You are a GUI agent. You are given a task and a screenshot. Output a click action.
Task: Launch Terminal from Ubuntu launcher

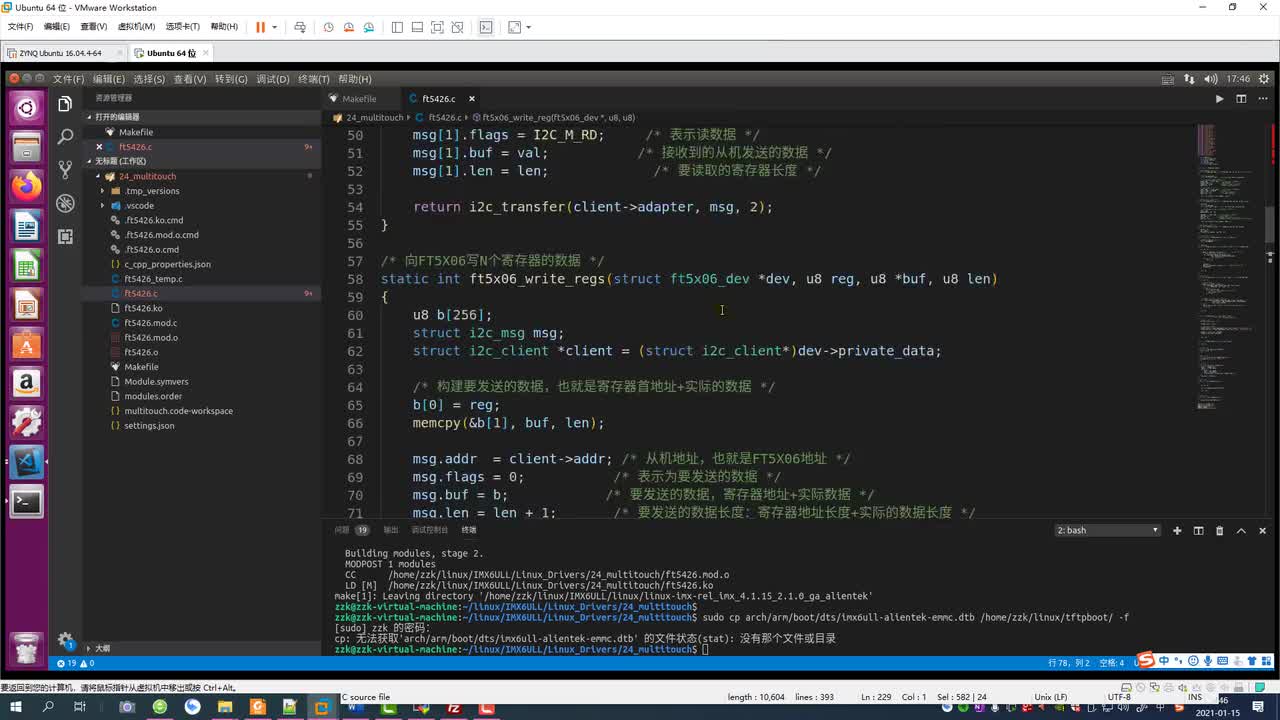[26, 501]
